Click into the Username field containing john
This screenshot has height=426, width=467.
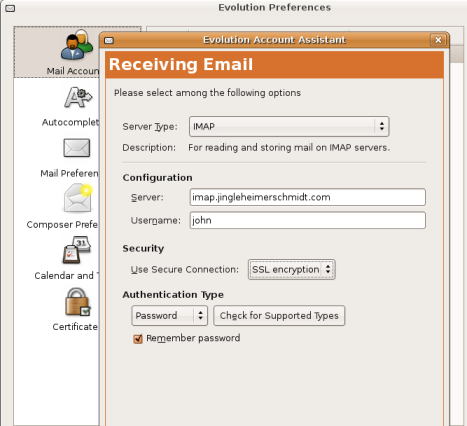tap(308, 220)
